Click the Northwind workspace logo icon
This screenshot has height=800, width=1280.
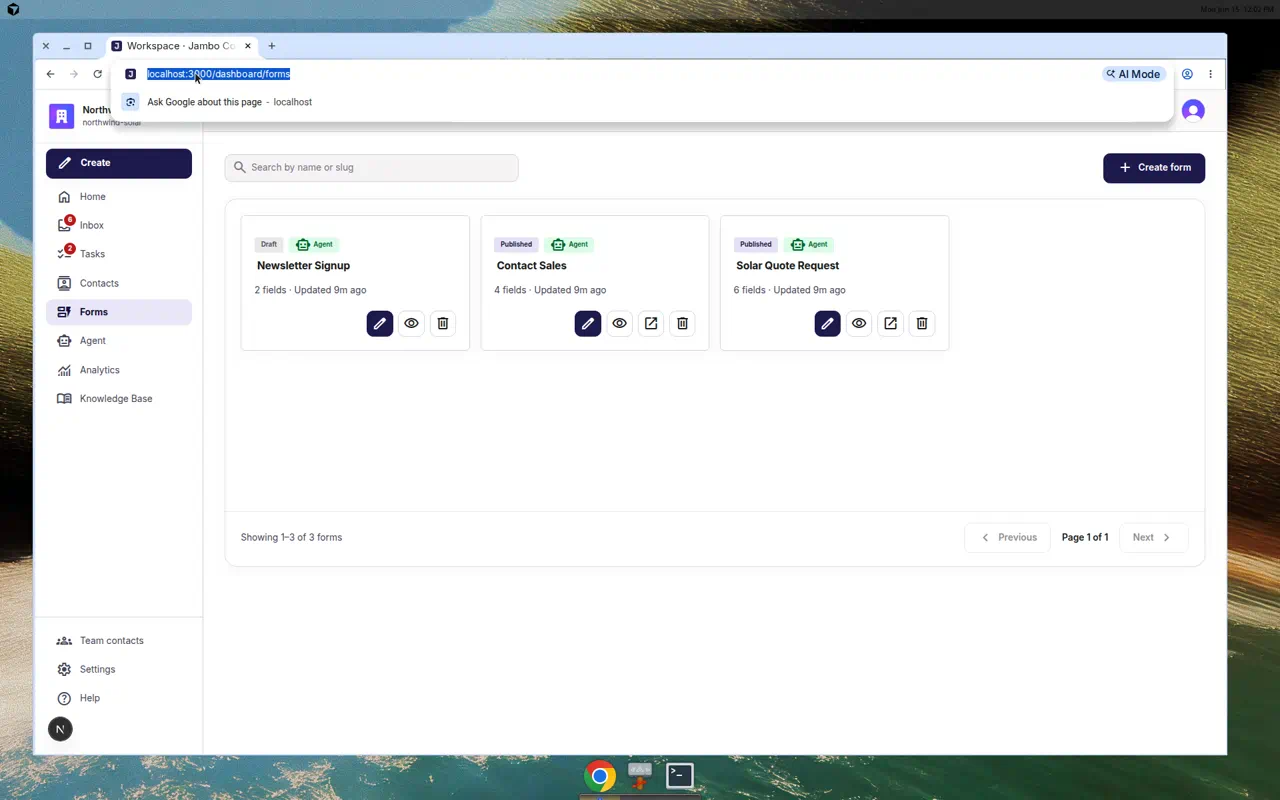click(61, 115)
